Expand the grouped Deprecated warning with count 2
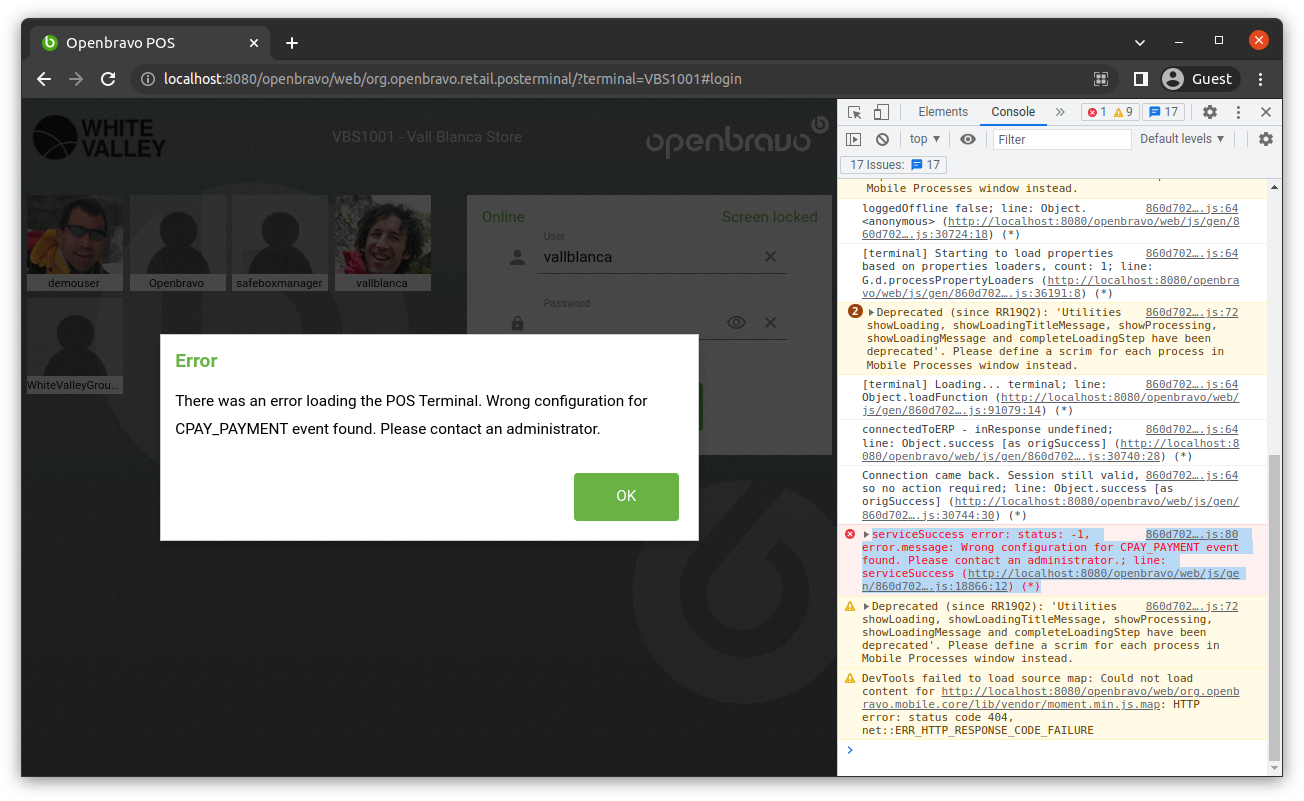The image size is (1304, 801). pos(872,313)
